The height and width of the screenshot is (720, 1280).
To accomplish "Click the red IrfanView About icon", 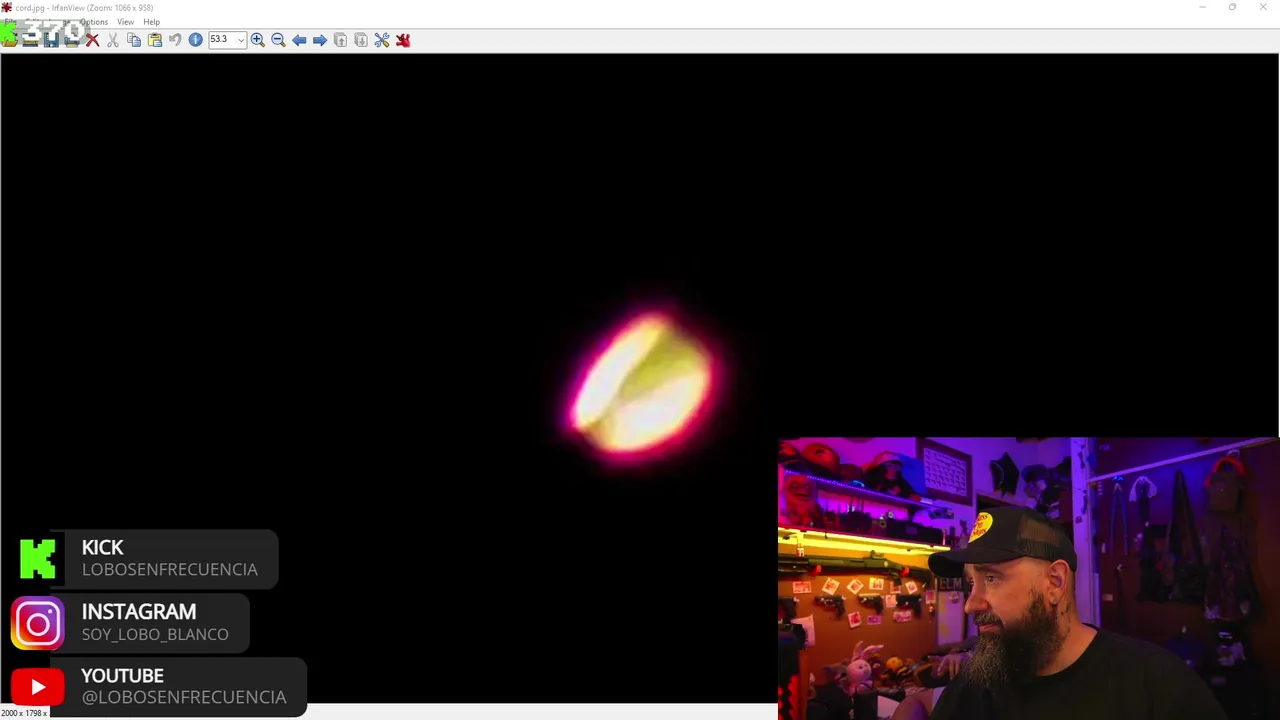I will 403,40.
